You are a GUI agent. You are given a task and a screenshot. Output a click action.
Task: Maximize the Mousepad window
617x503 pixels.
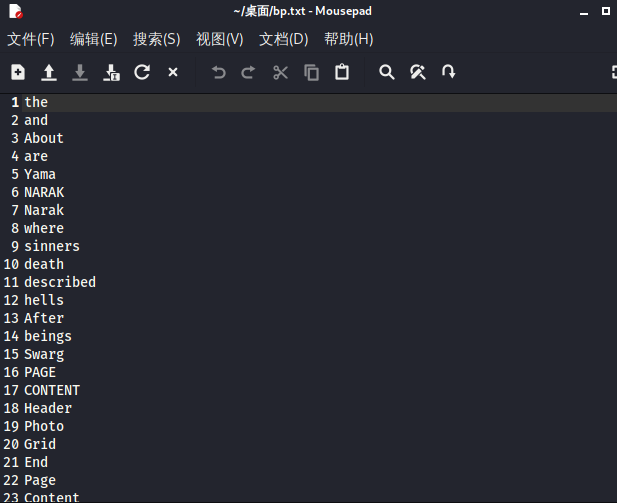point(606,11)
